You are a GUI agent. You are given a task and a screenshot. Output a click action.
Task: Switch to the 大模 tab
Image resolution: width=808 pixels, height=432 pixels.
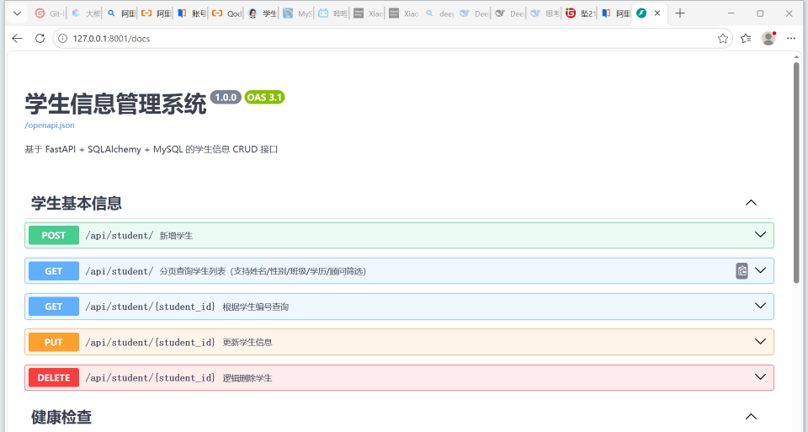click(85, 13)
